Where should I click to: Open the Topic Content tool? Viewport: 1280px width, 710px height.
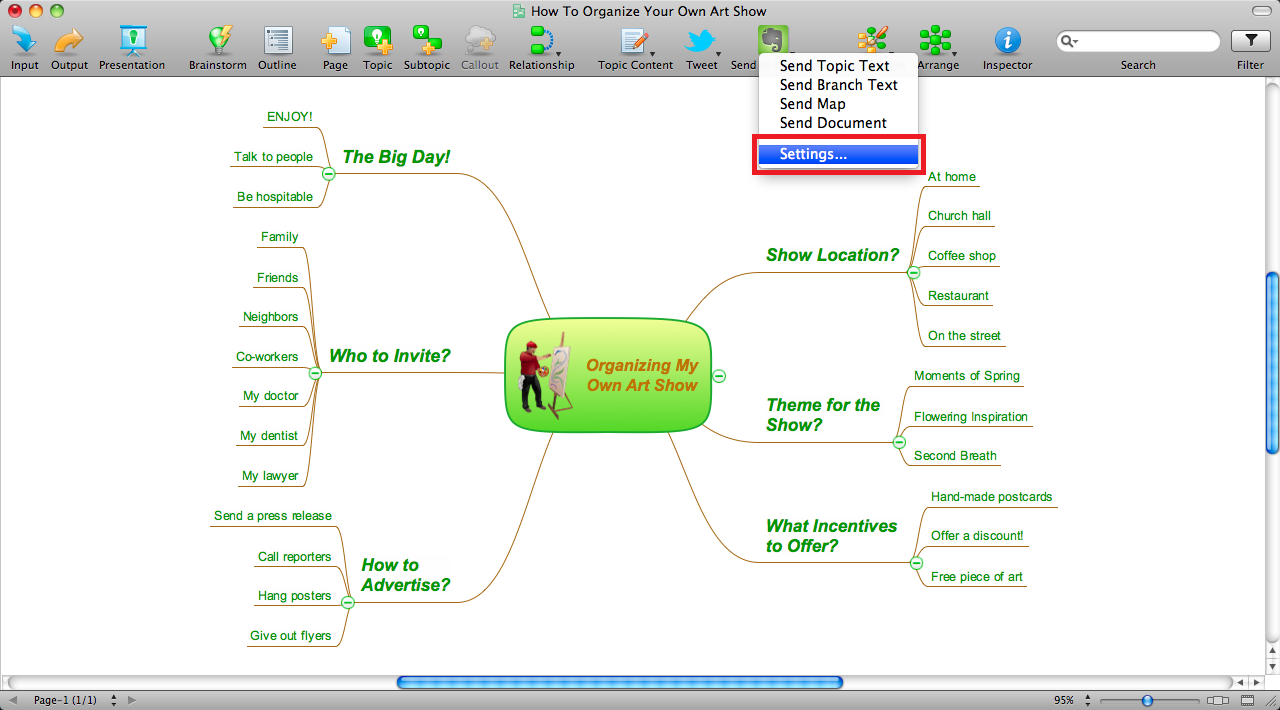[635, 41]
